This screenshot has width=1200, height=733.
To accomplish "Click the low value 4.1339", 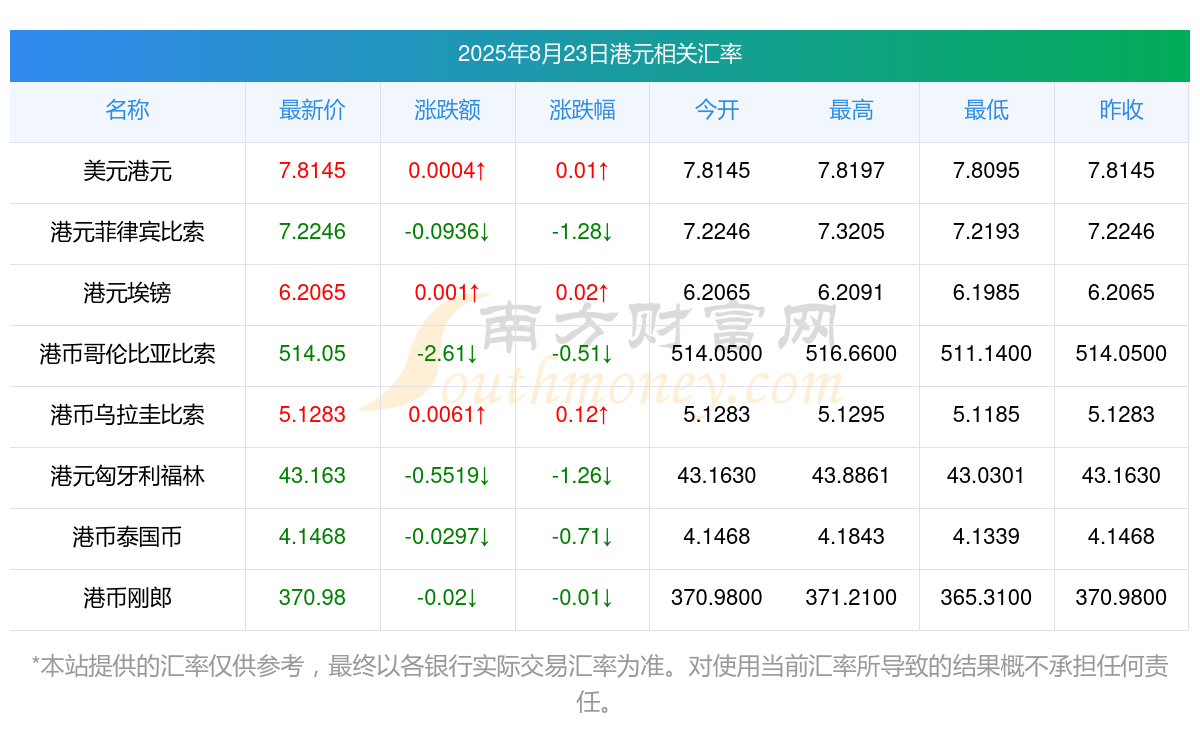I will pyautogui.click(x=986, y=537).
